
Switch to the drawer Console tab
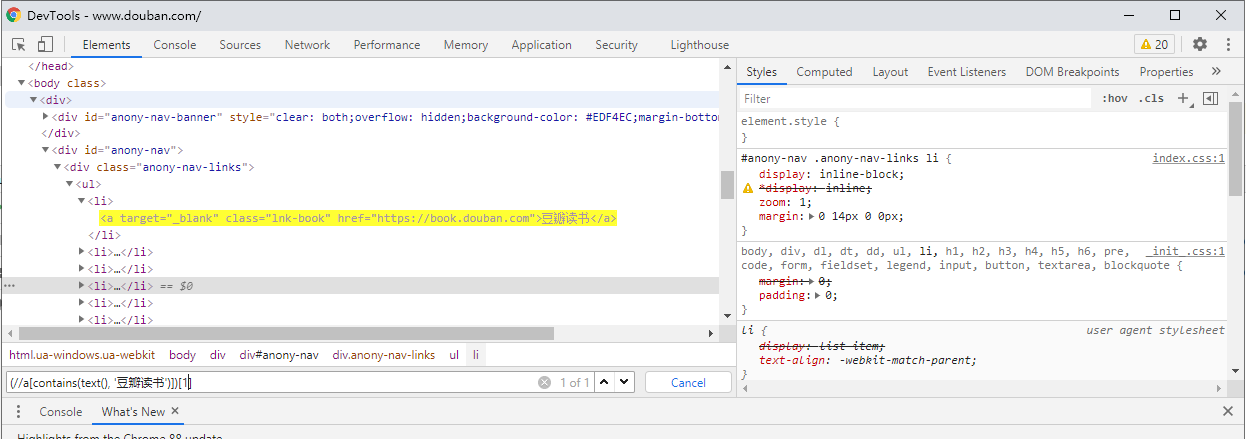coord(61,411)
